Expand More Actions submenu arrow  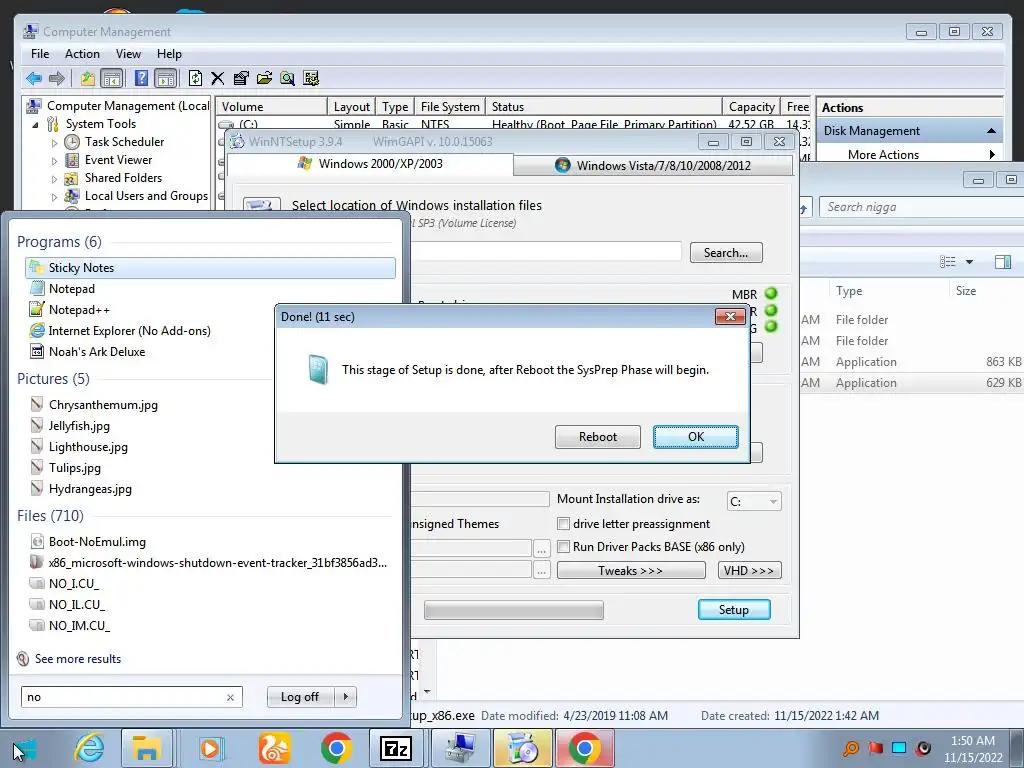pos(992,155)
